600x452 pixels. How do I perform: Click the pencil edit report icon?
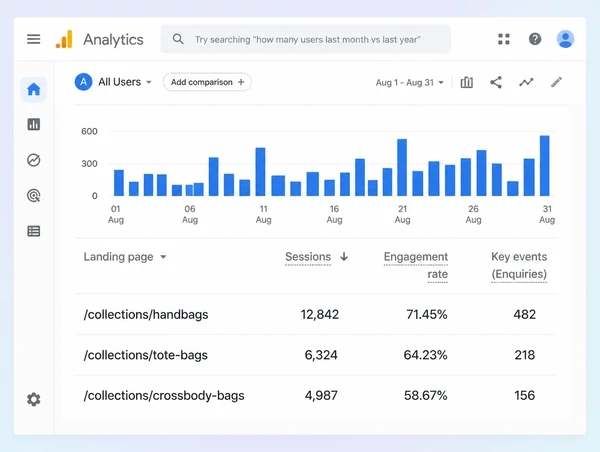(x=556, y=82)
